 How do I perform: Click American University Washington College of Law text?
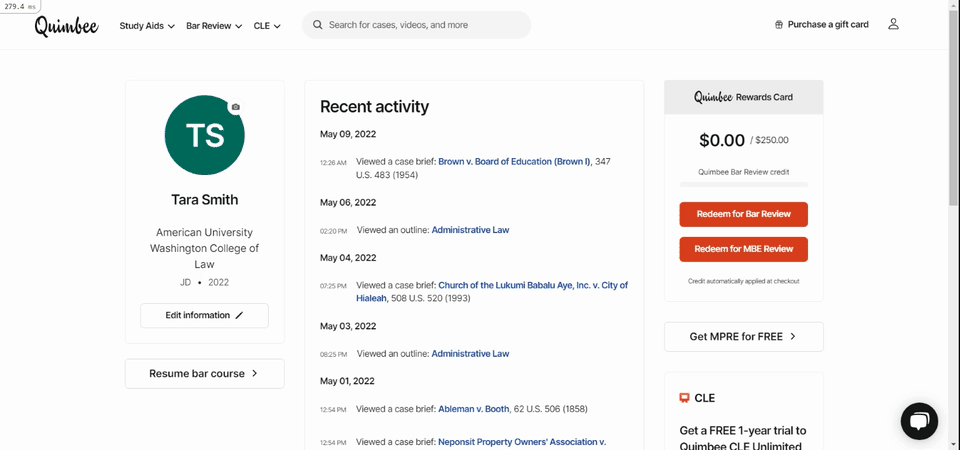pyautogui.click(x=204, y=249)
